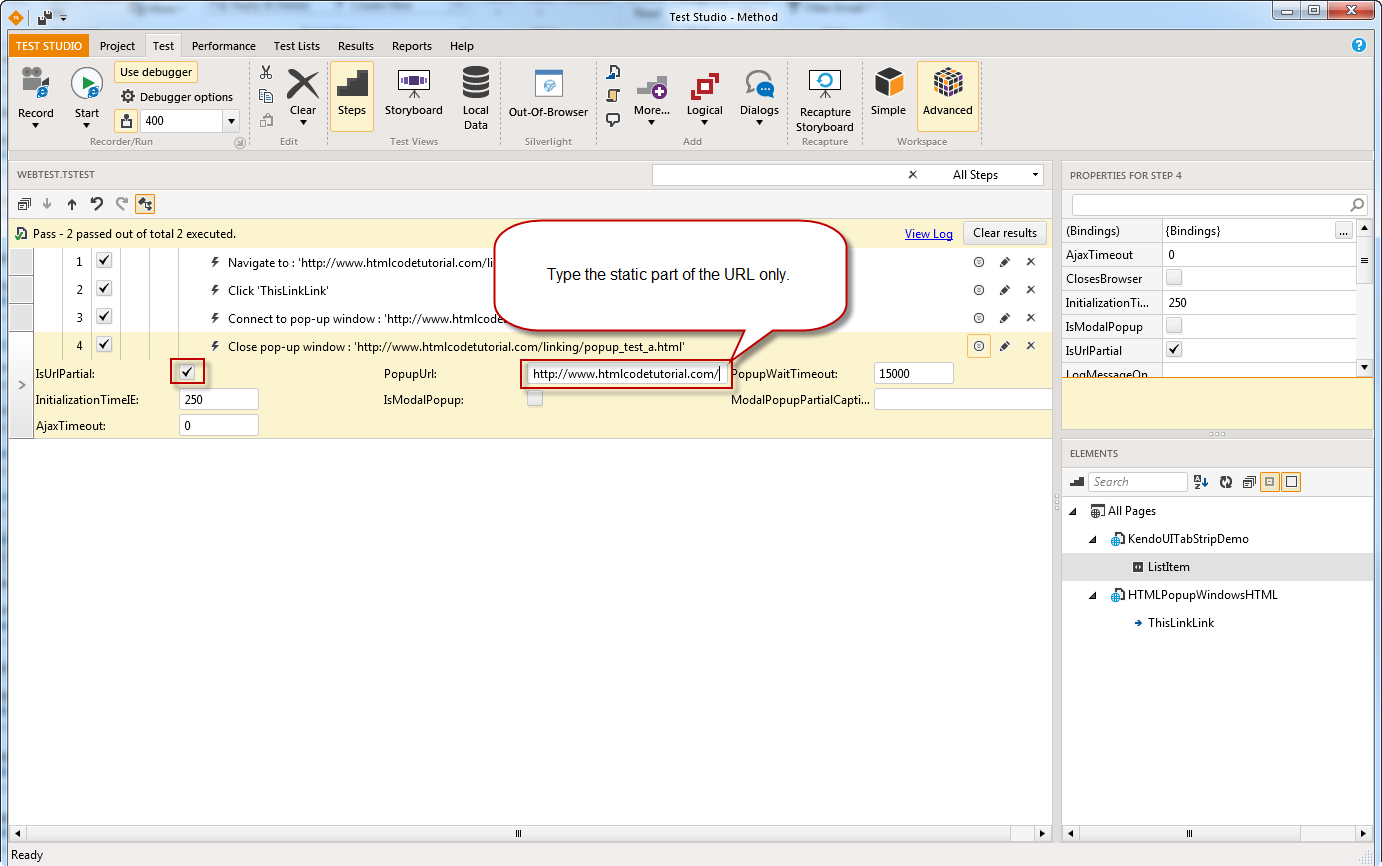Sort elements alphabetically with A-Z icon
The image size is (1382, 866).
point(1202,482)
